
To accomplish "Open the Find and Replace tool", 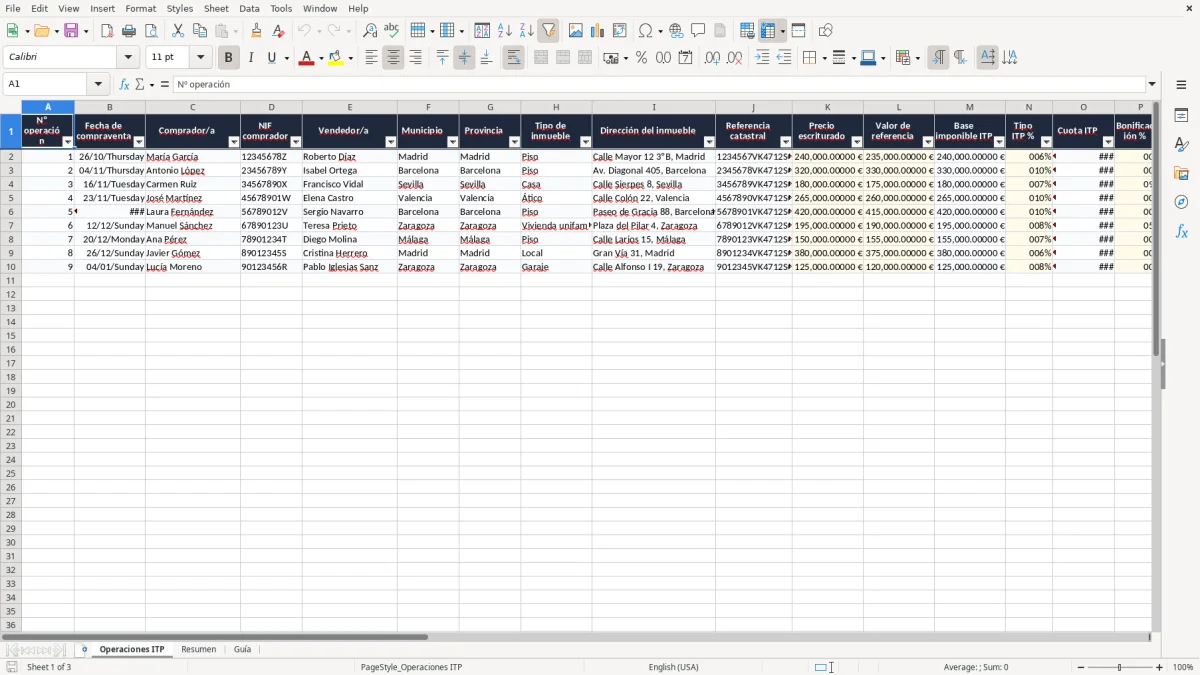I will click(x=370, y=31).
